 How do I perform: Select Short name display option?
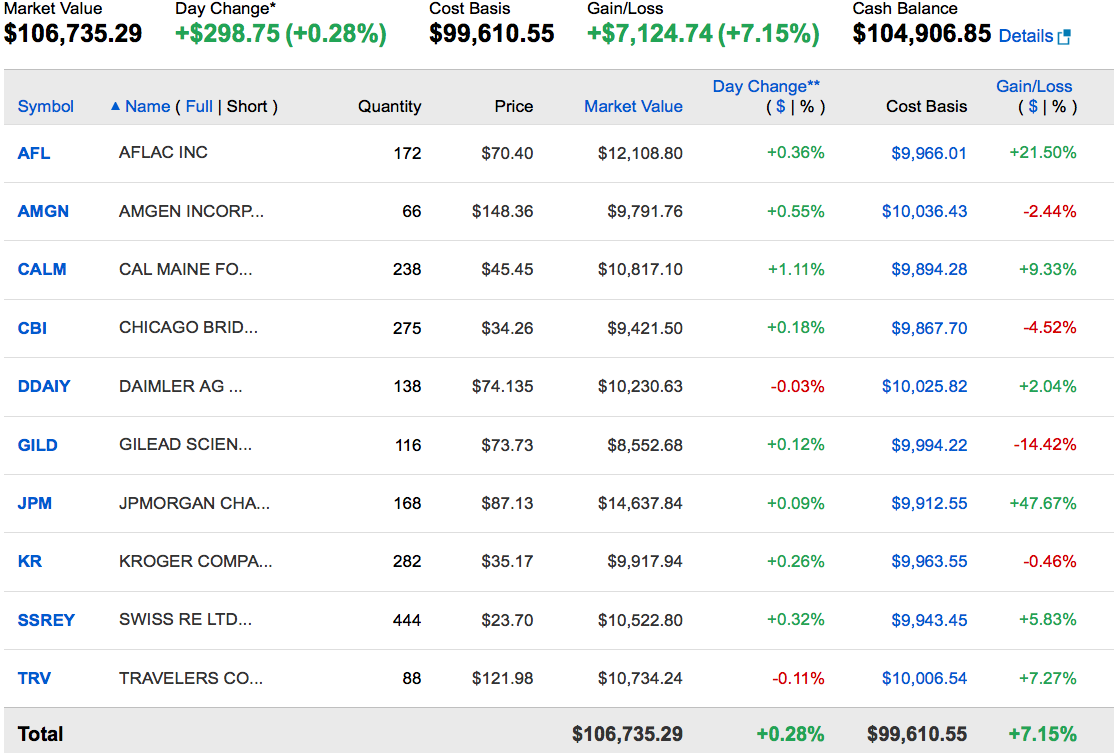tap(247, 107)
